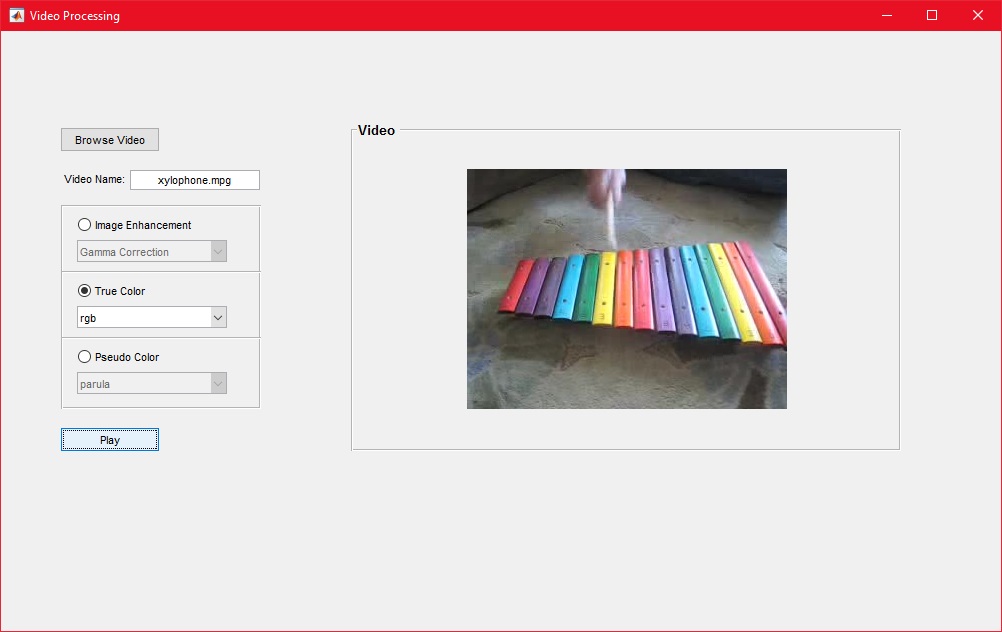1002x632 pixels.
Task: Enable the Pseudo Color radio option
Action: pos(85,357)
